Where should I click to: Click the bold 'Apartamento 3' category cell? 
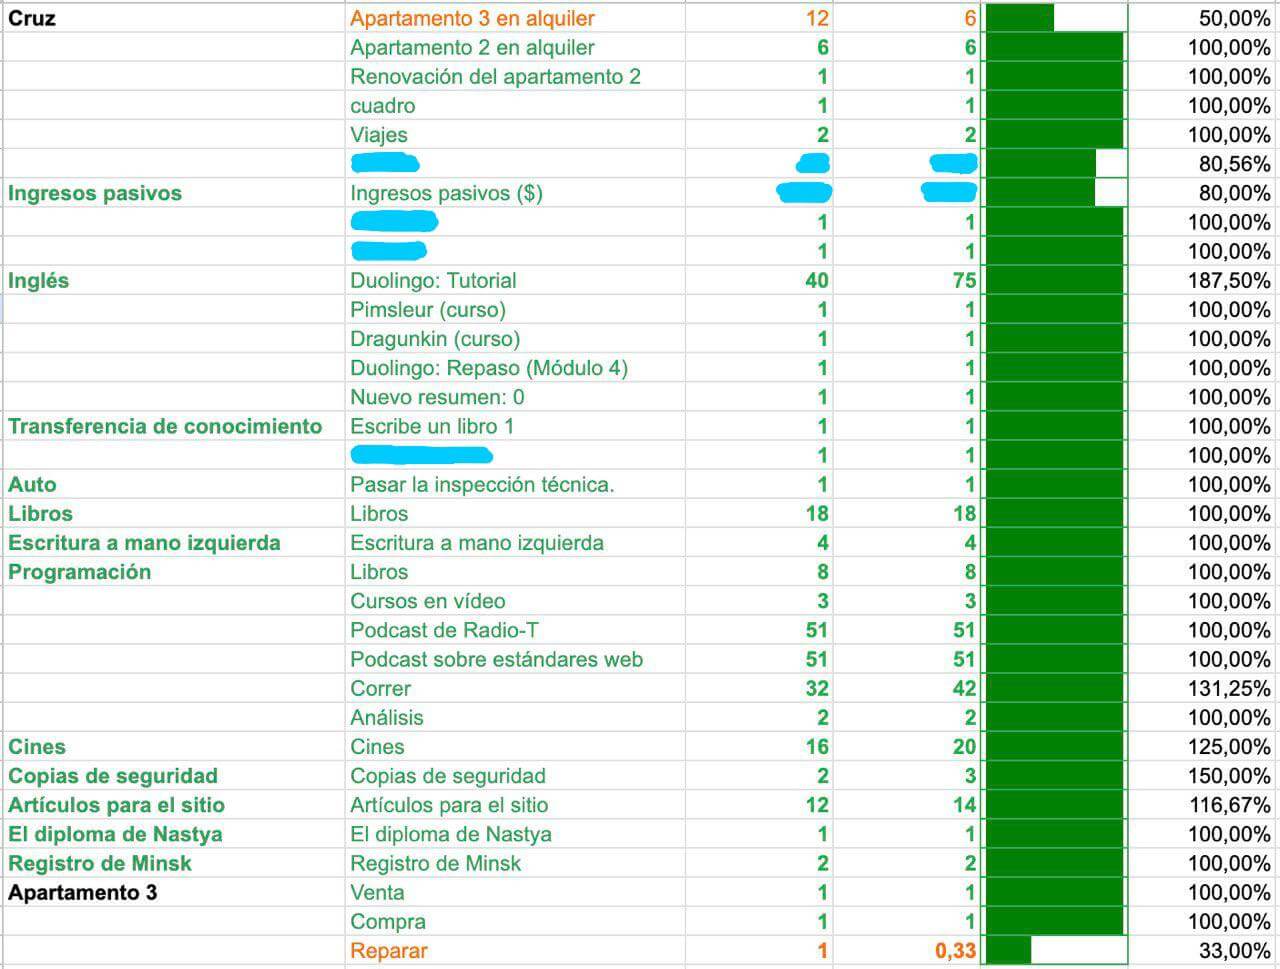coord(173,892)
